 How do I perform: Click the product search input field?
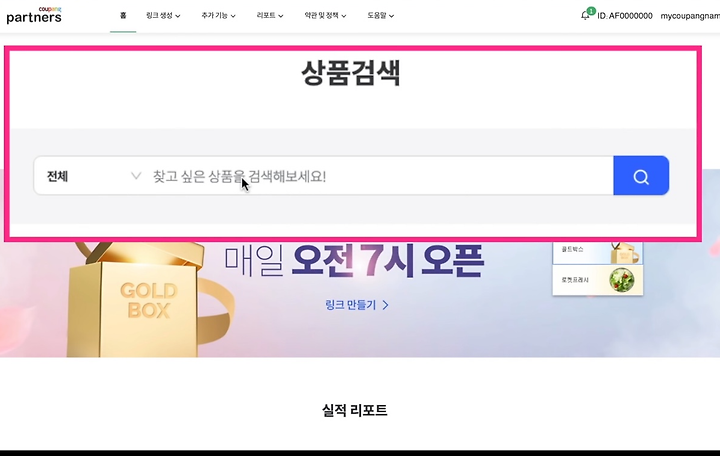tap(379, 176)
